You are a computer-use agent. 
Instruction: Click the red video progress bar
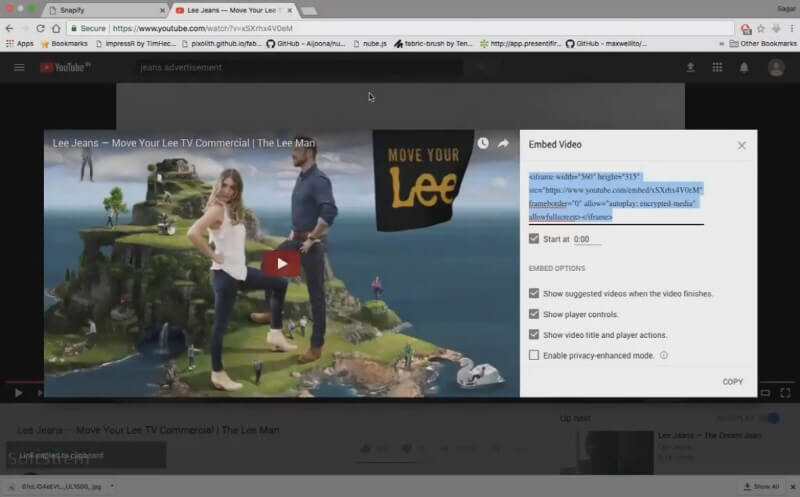coord(24,381)
